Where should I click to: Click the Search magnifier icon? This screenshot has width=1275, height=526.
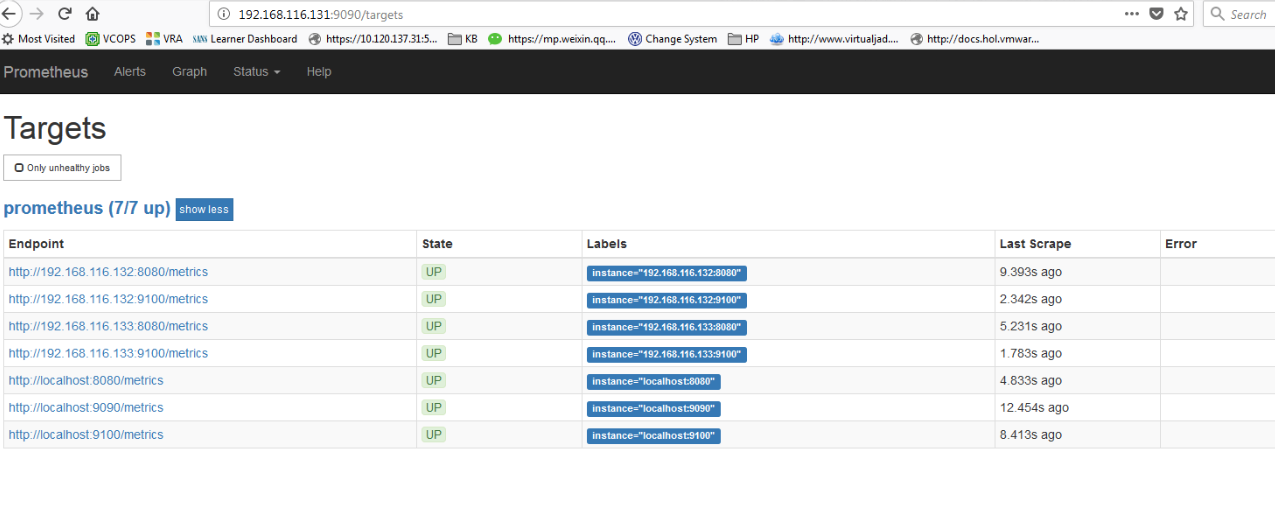pyautogui.click(x=1218, y=14)
